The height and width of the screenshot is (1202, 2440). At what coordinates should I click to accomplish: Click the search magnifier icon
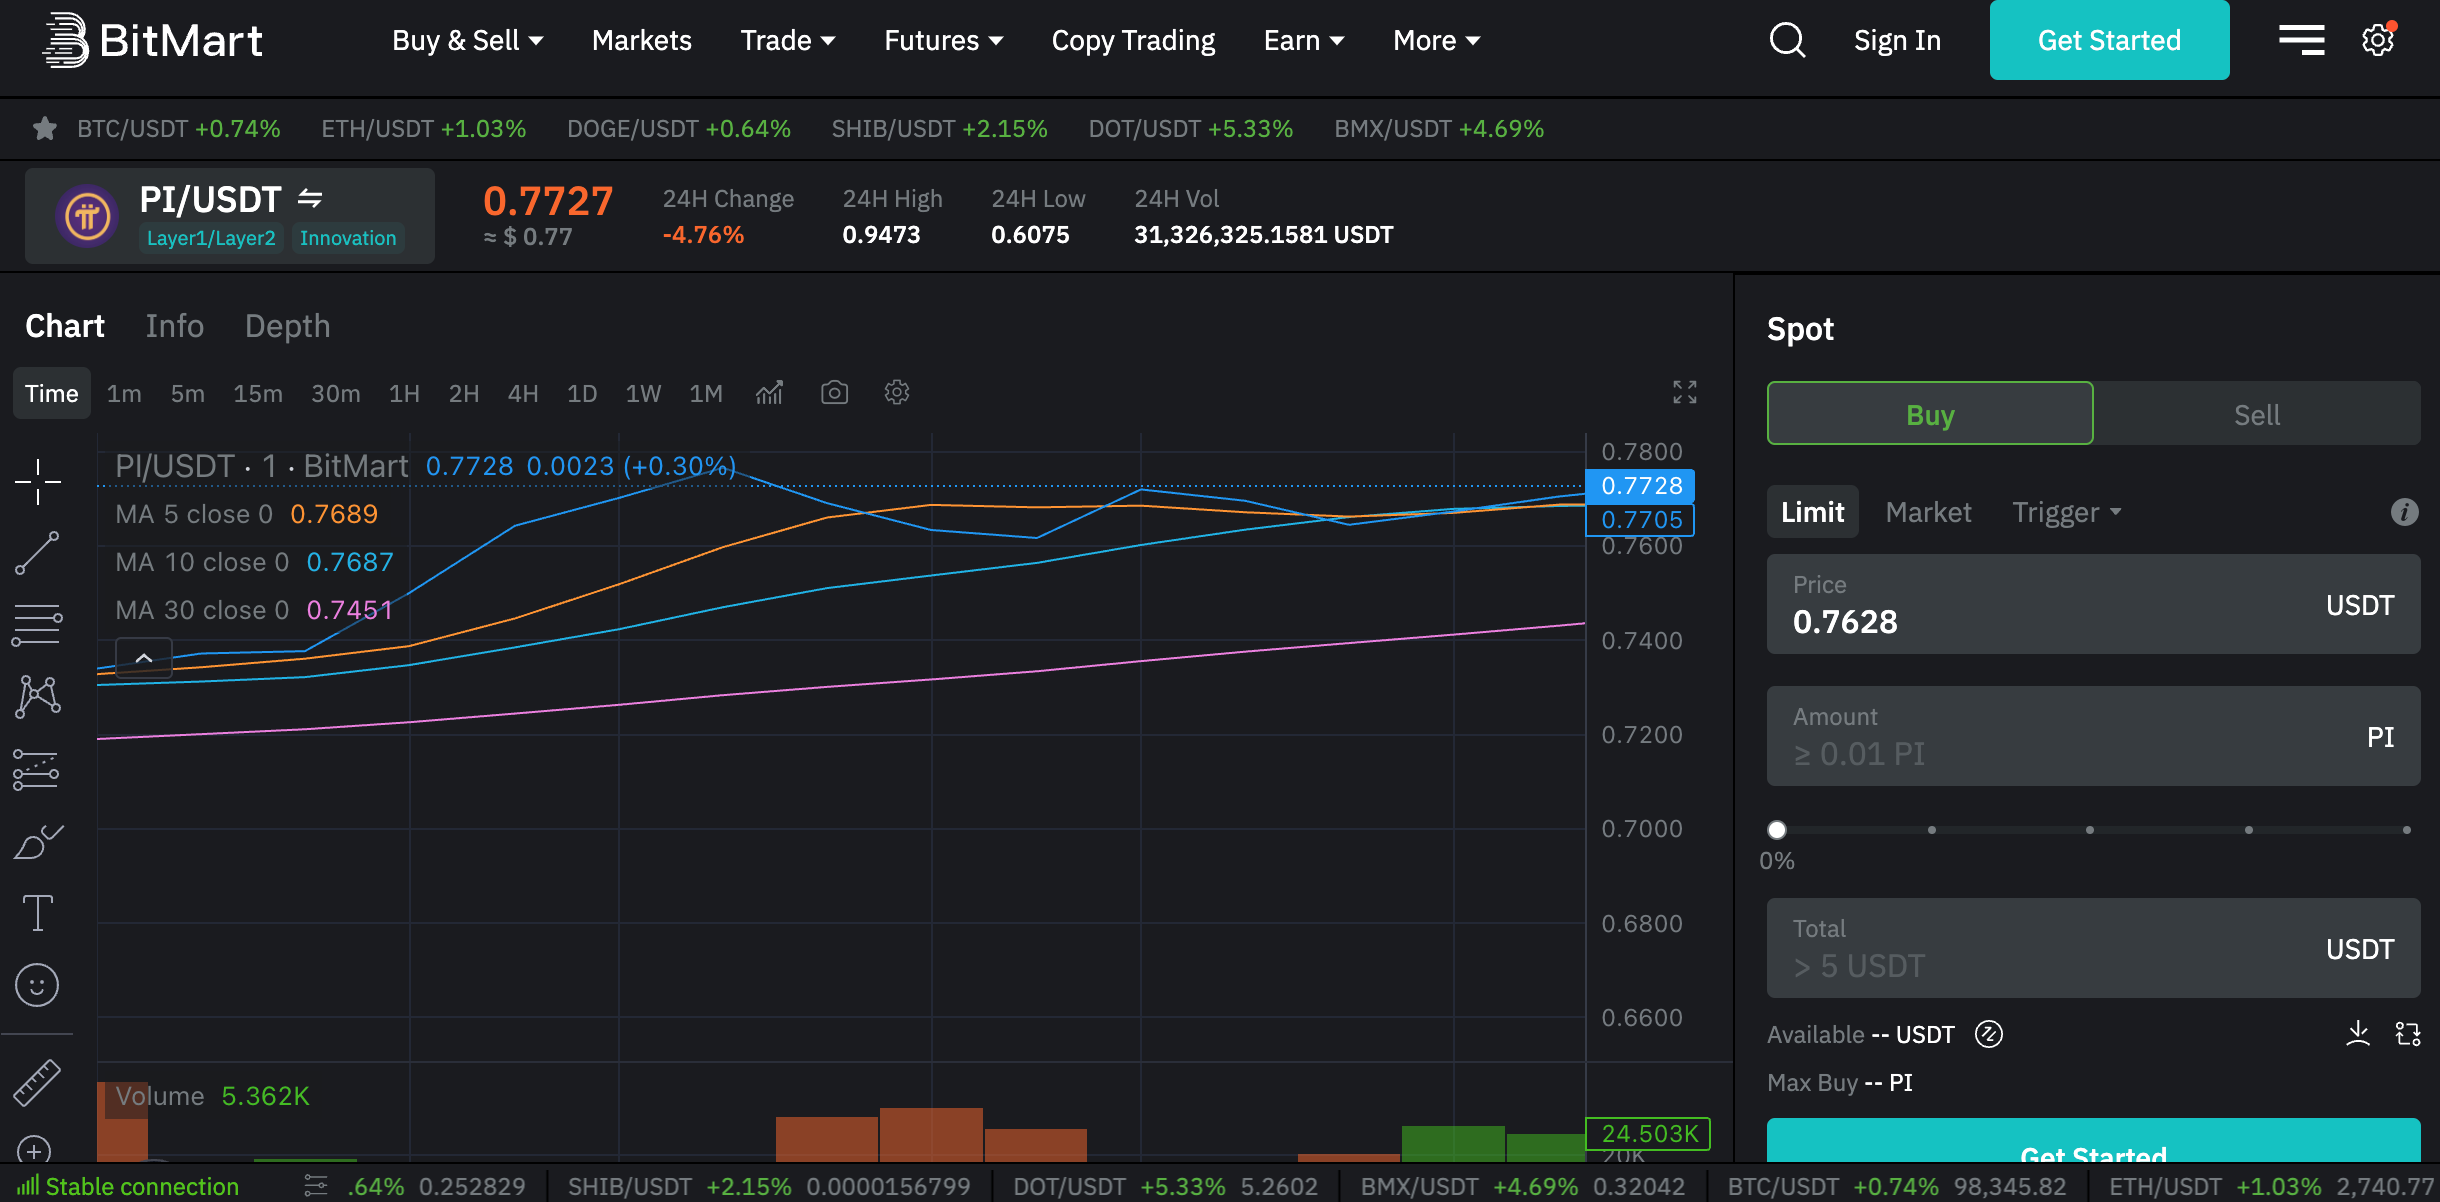pos(1787,41)
